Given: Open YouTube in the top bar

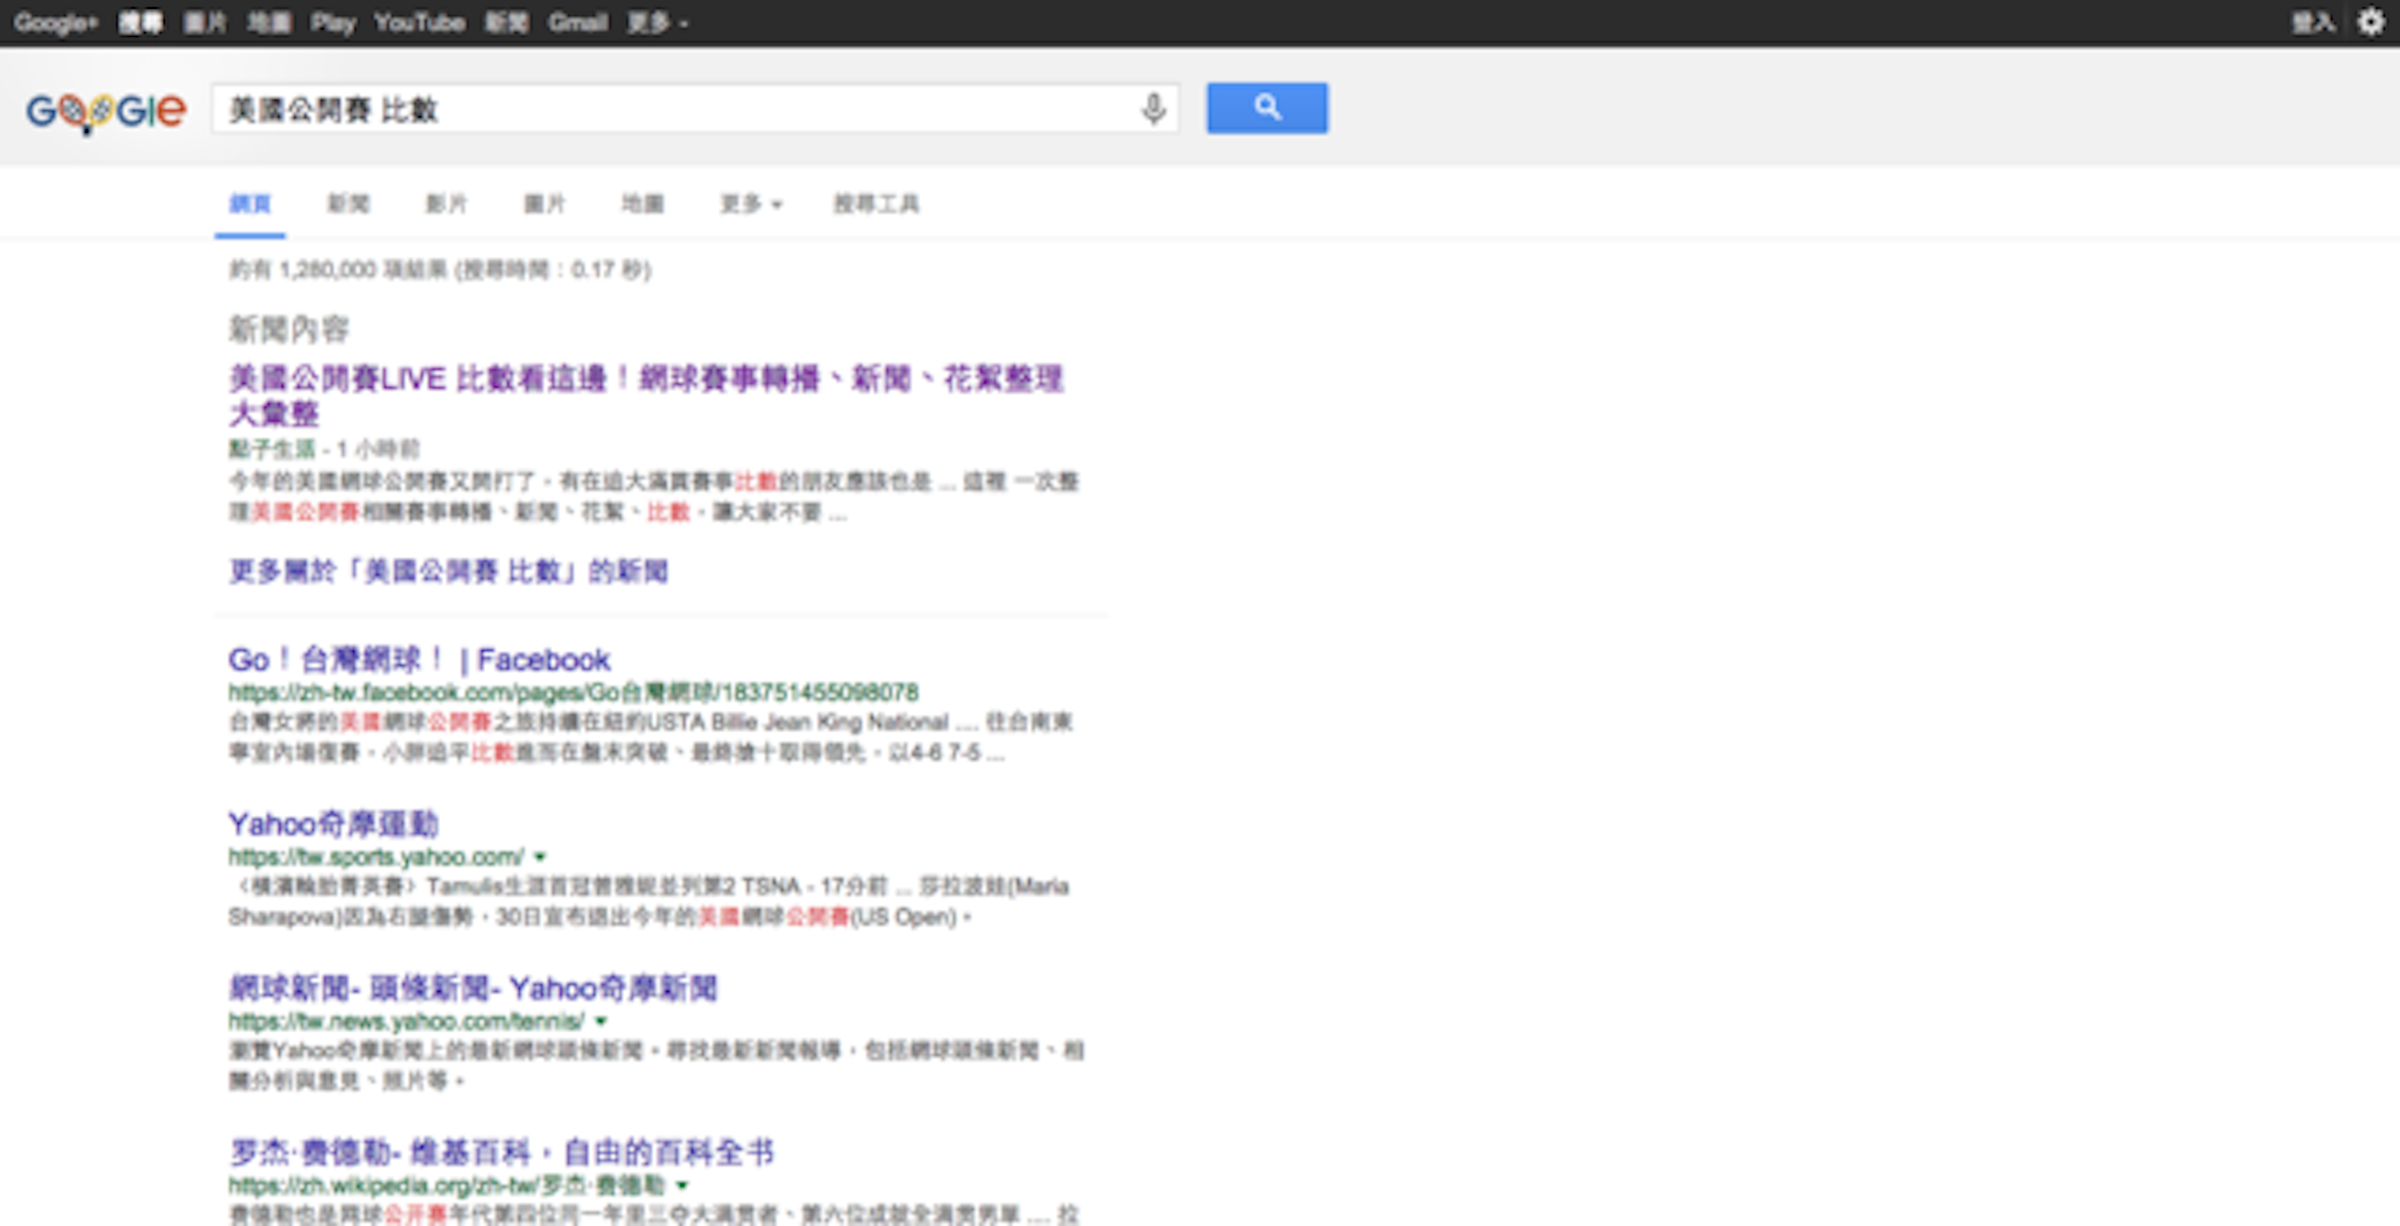Looking at the screenshot, I should pos(420,22).
